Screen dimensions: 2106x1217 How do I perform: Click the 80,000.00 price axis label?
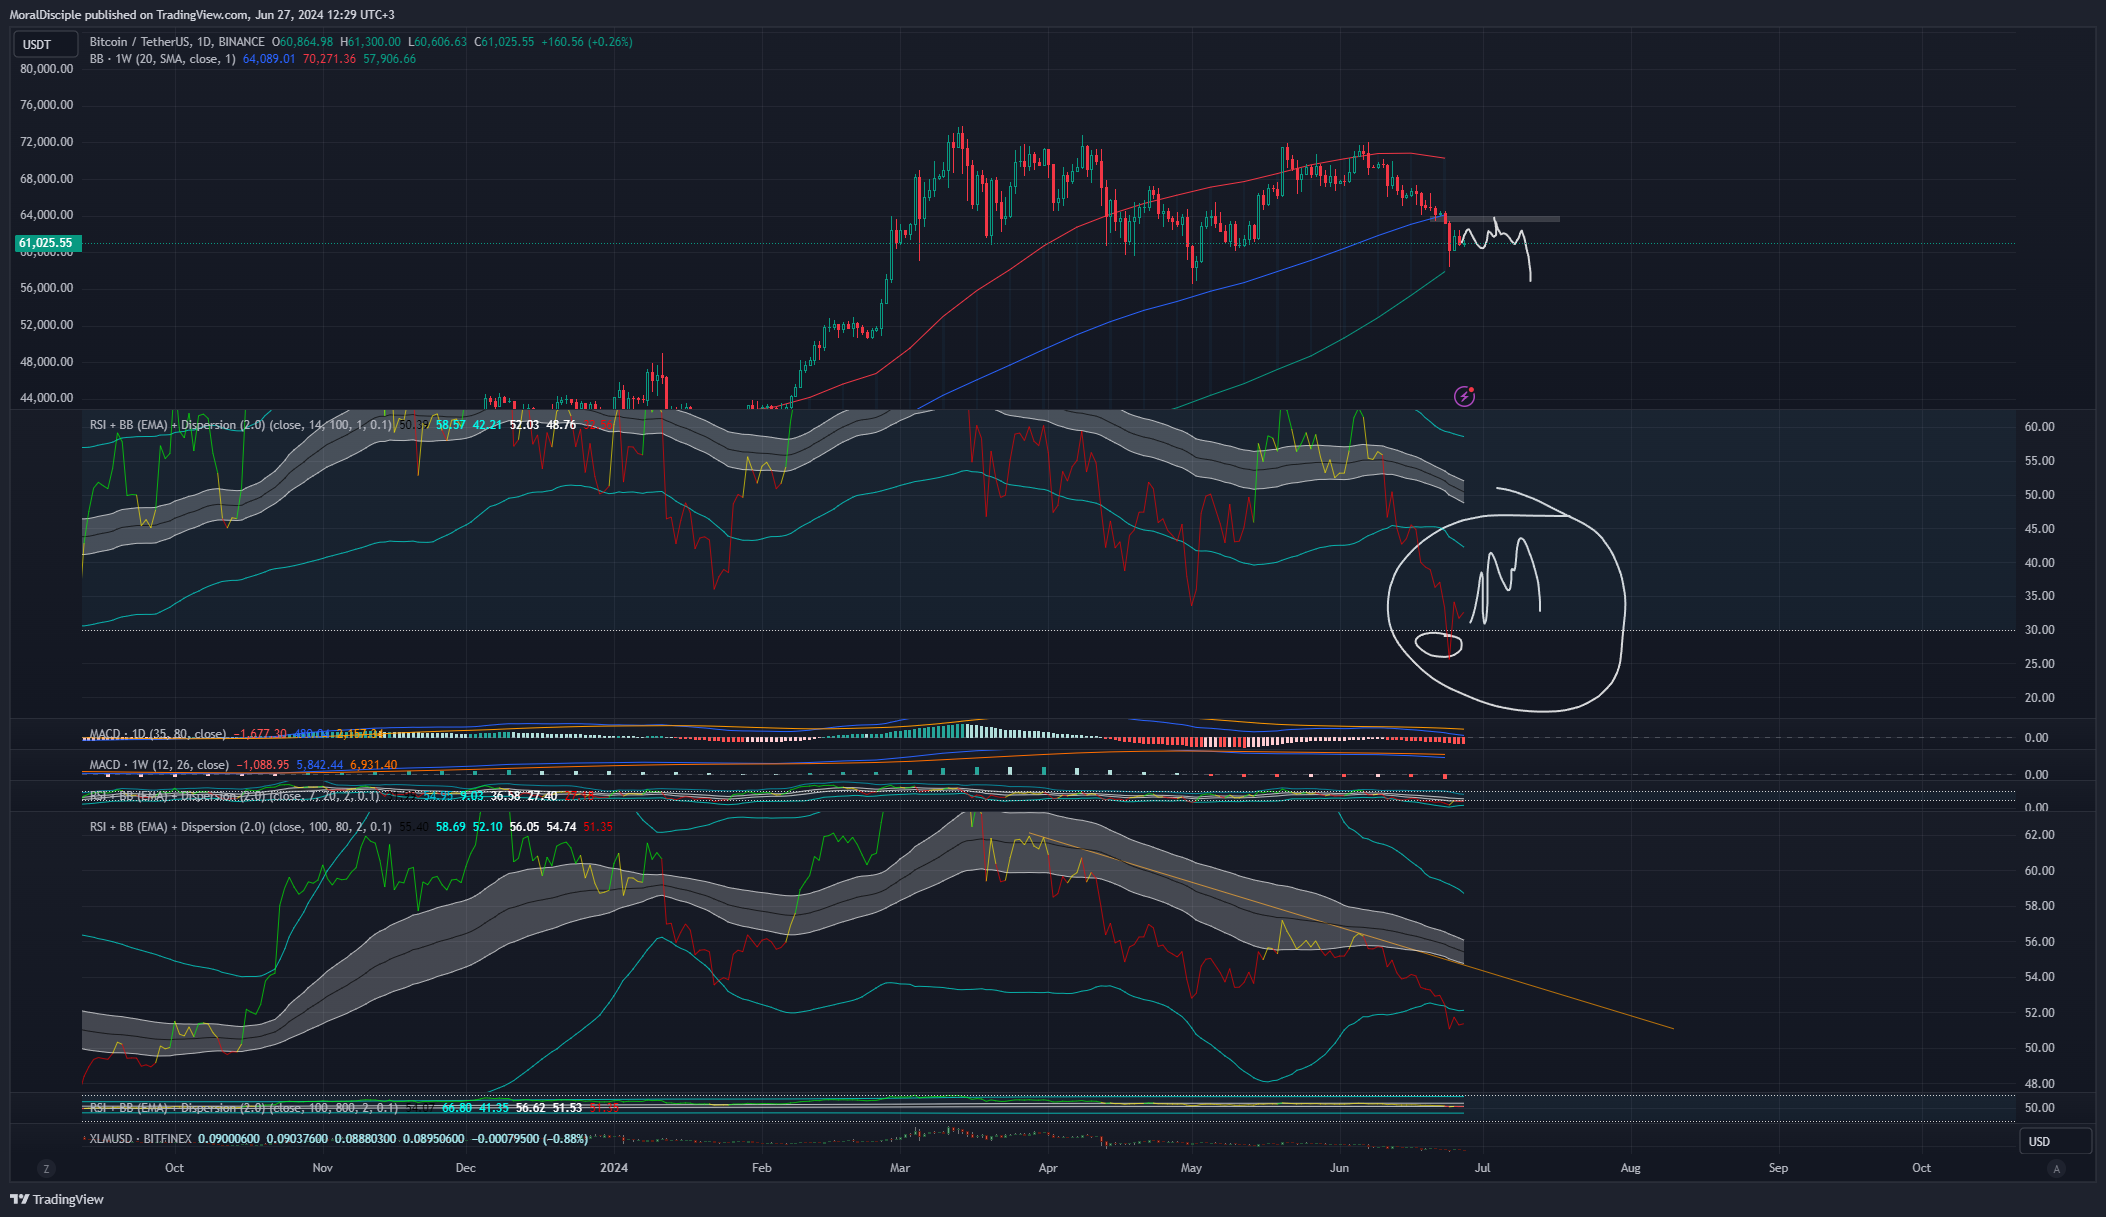(47, 69)
